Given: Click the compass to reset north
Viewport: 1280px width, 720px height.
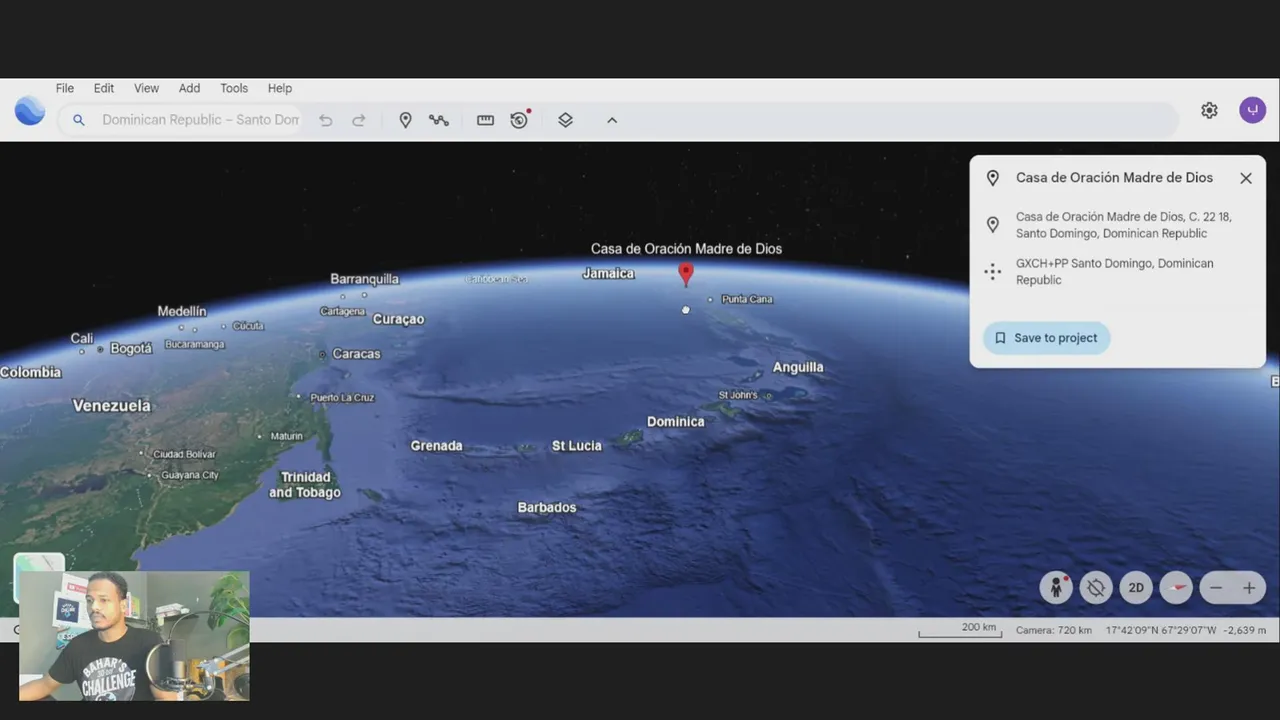Looking at the screenshot, I should click(1176, 588).
